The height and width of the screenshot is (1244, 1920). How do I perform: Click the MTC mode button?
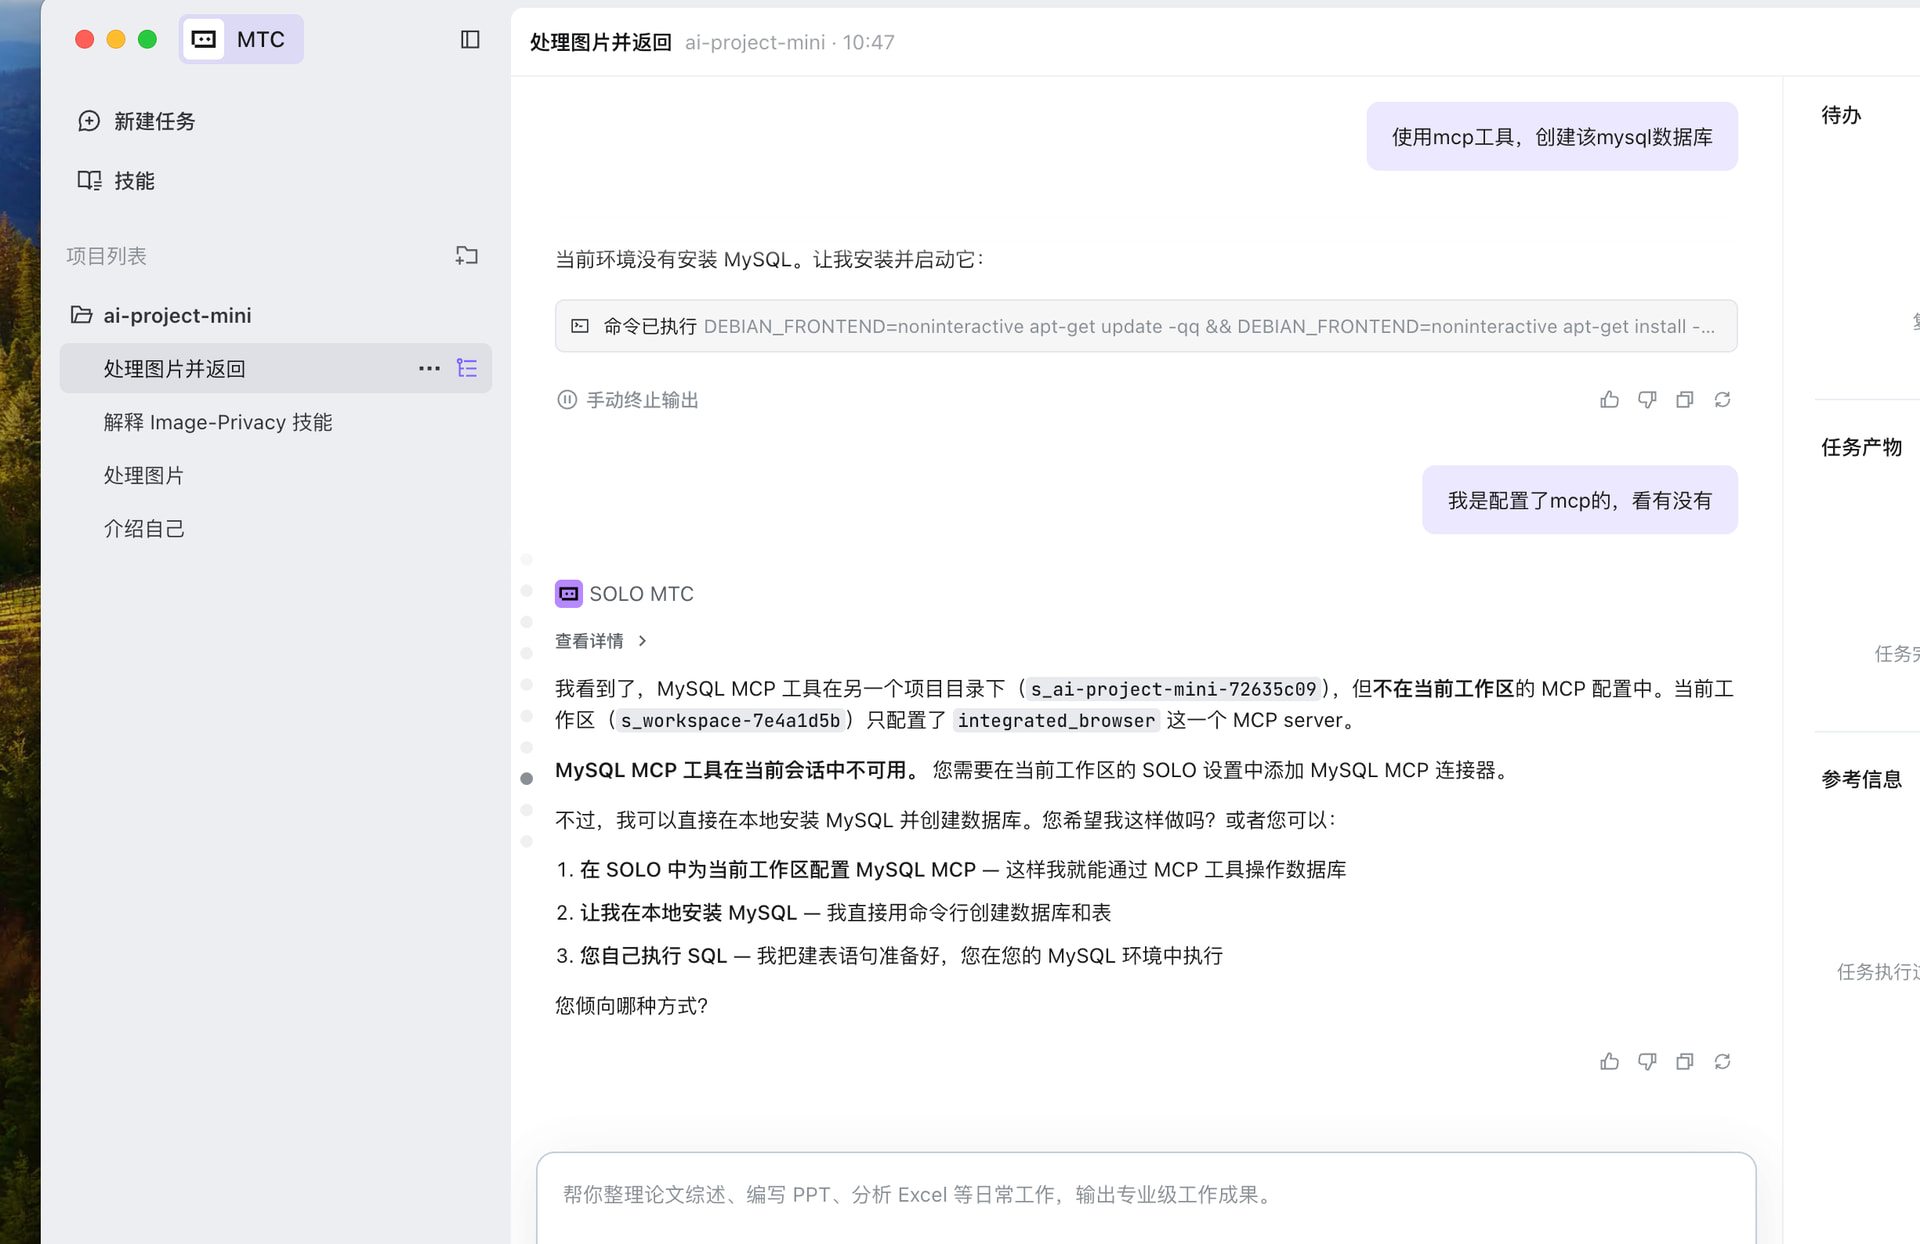pos(241,39)
